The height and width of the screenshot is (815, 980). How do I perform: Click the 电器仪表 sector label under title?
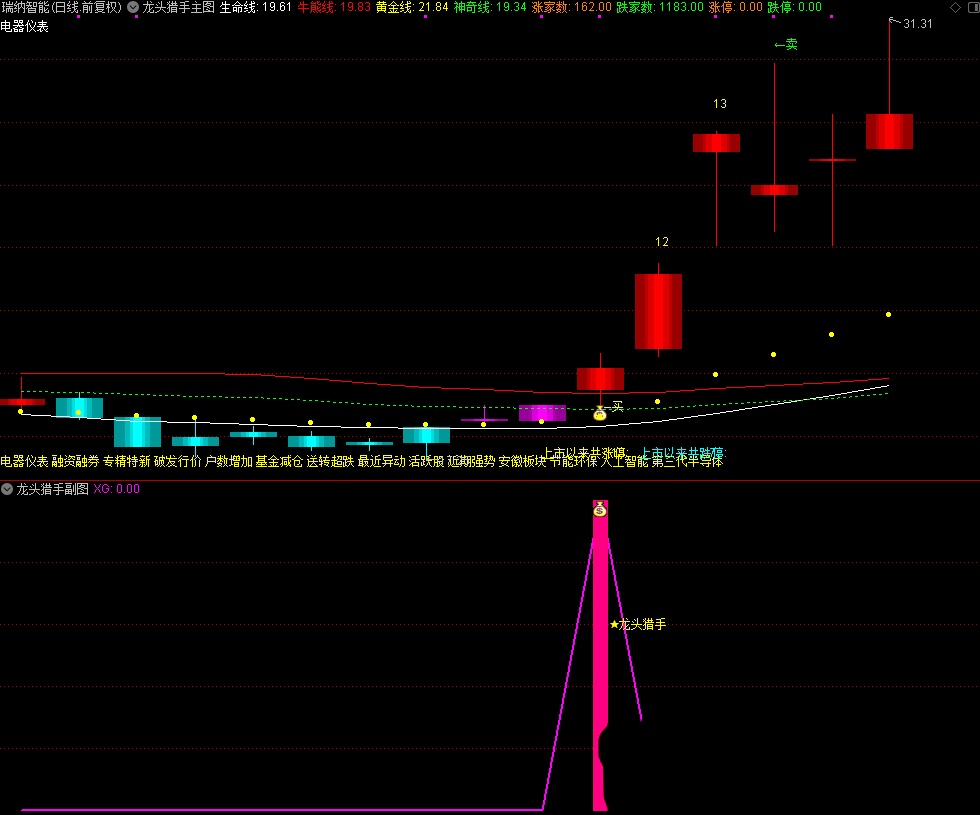point(24,26)
